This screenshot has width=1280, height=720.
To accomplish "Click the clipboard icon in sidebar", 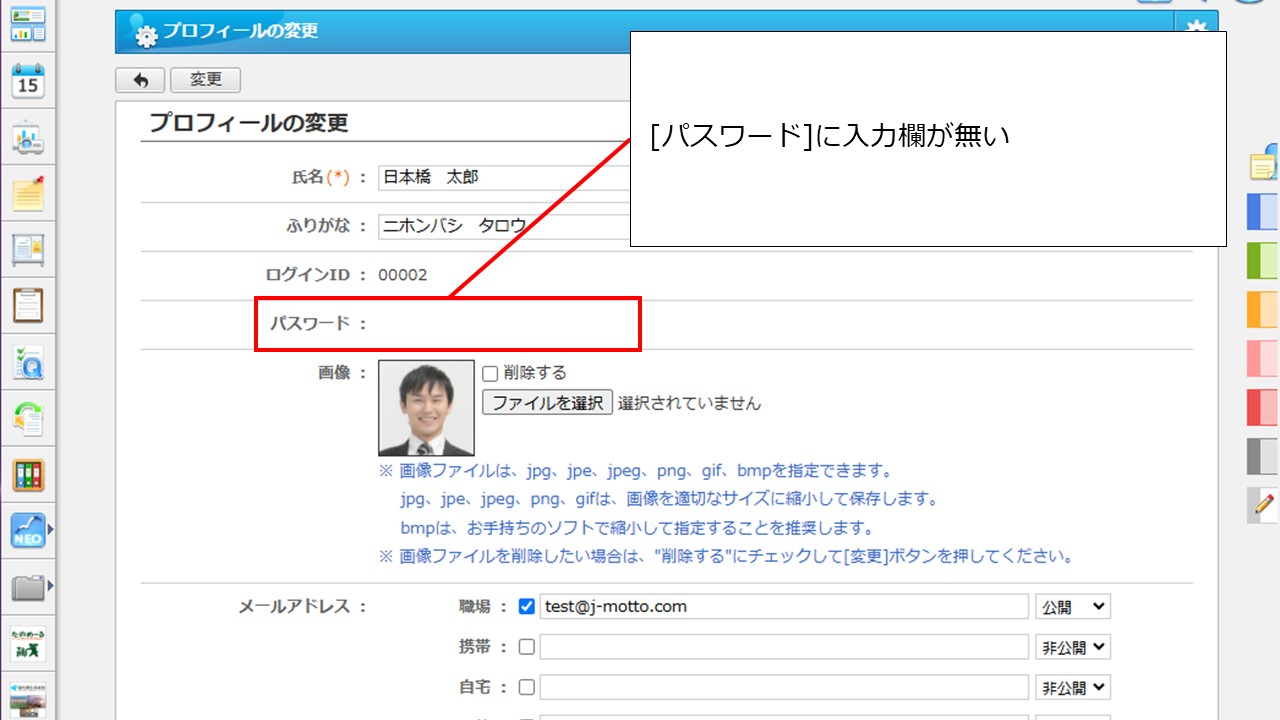I will click(28, 305).
